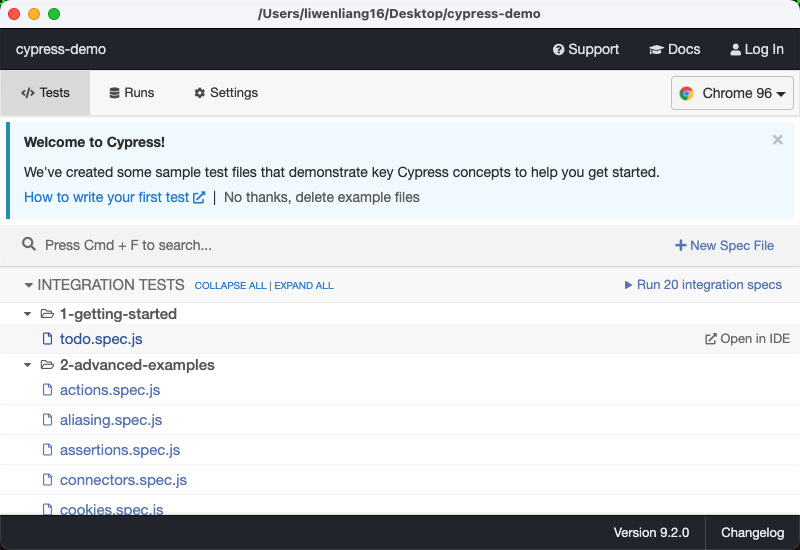Collapse the INTEGRATION TESTS section arrow
Screen dimensions: 800x550
(x=29, y=285)
